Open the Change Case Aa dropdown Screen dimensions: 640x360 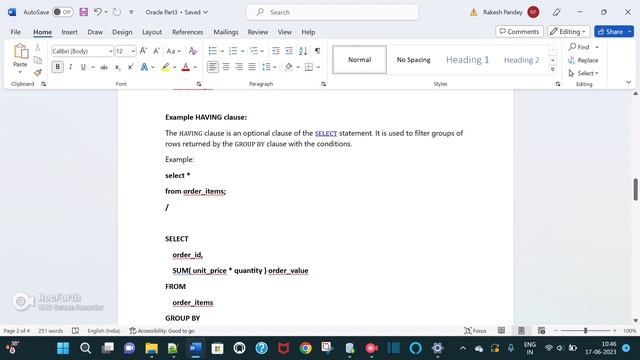[x=173, y=51]
